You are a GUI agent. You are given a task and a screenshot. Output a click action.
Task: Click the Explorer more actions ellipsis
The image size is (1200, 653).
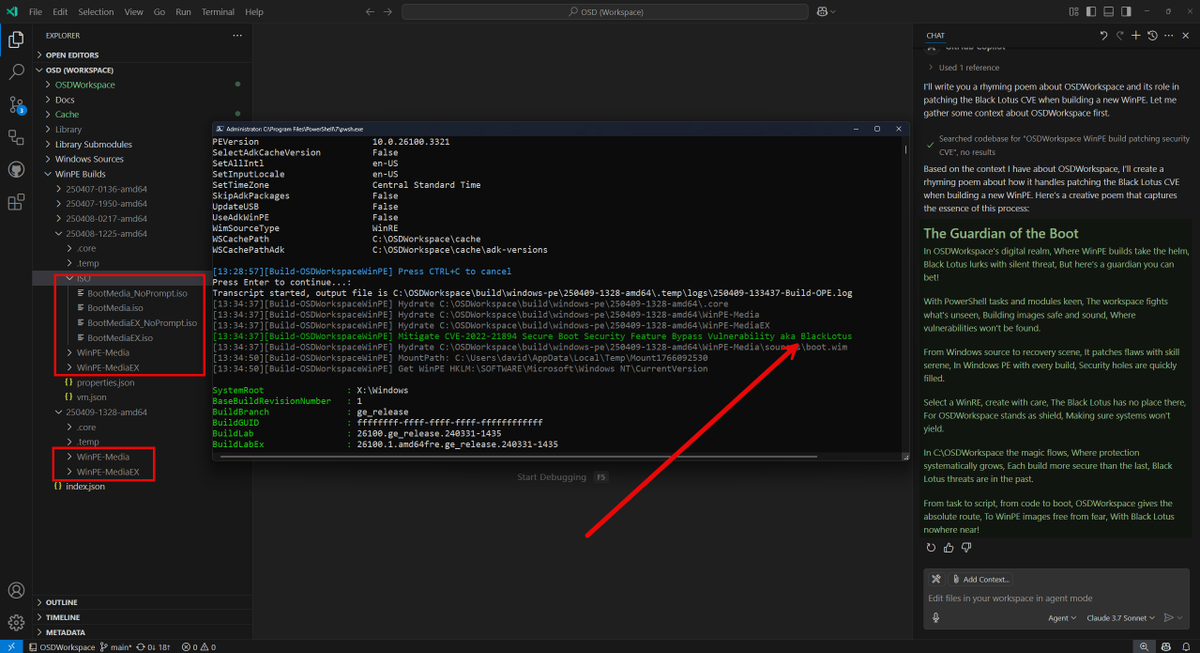point(237,35)
